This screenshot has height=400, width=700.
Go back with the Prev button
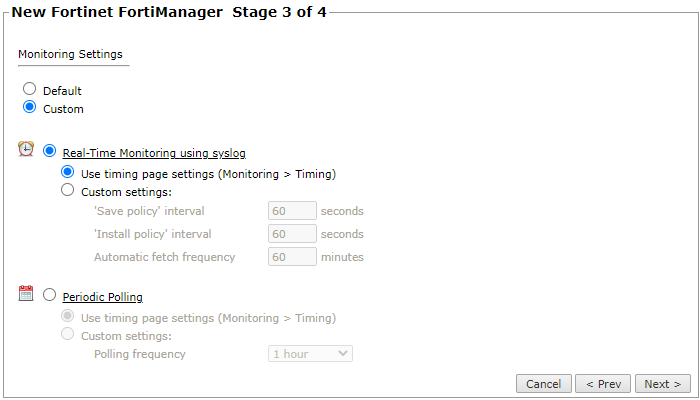604,384
